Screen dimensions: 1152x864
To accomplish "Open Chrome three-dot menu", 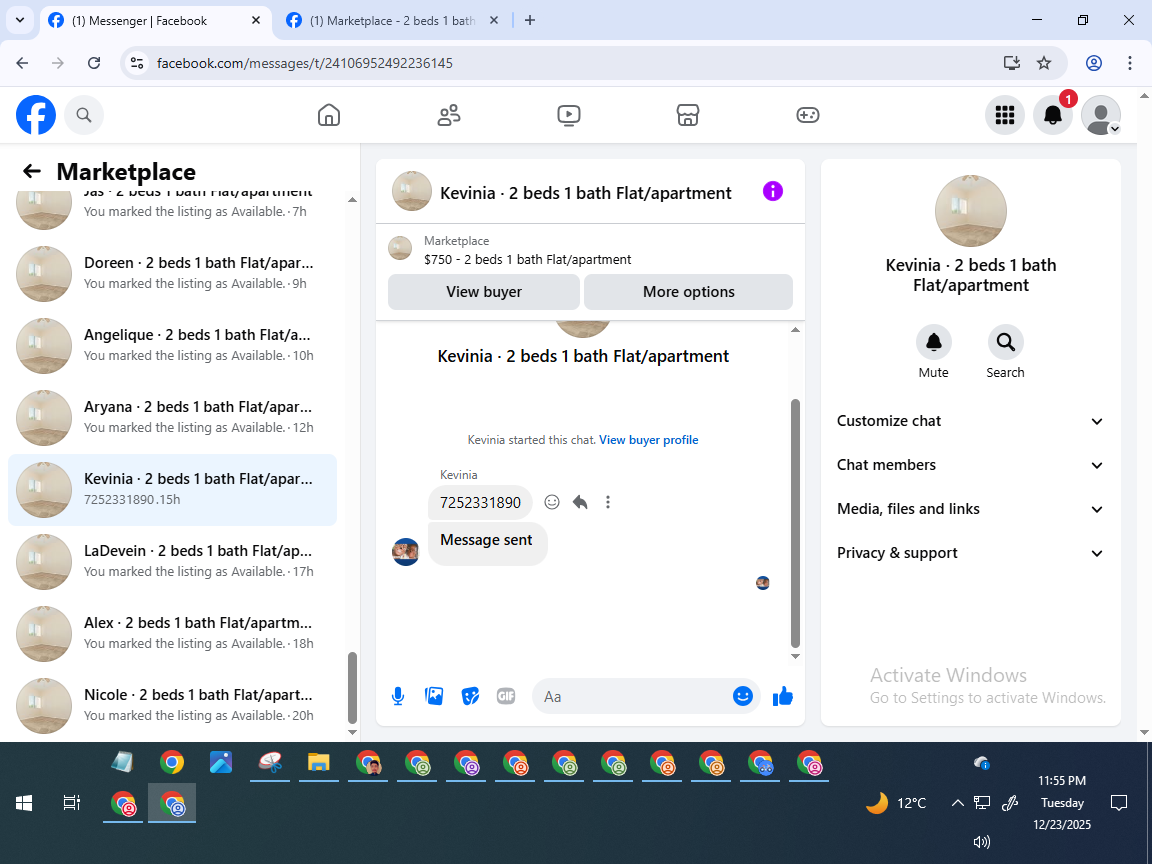I will click(x=1130, y=63).
